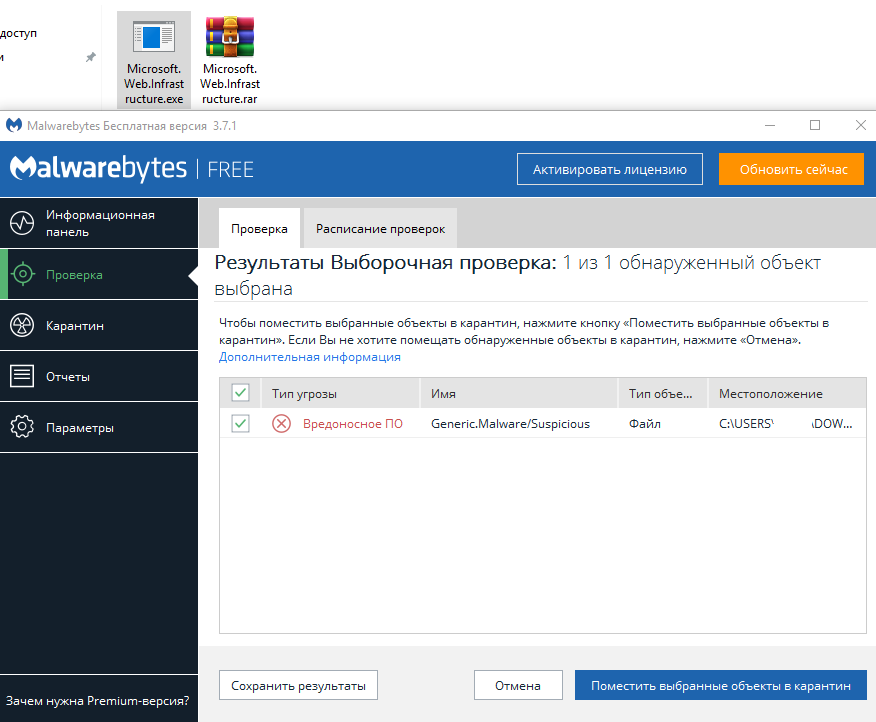Click Поместить выбранные объекты в карантин

click(x=721, y=685)
